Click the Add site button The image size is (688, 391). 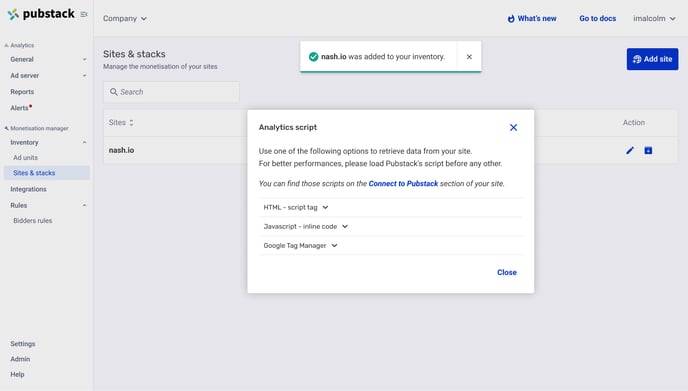point(652,59)
